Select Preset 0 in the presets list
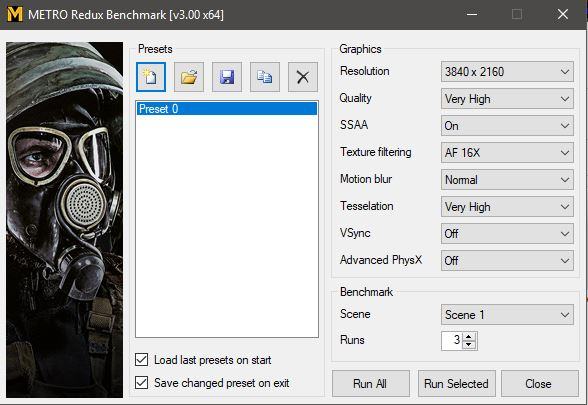Viewport: 588px width, 405px height. (226, 109)
